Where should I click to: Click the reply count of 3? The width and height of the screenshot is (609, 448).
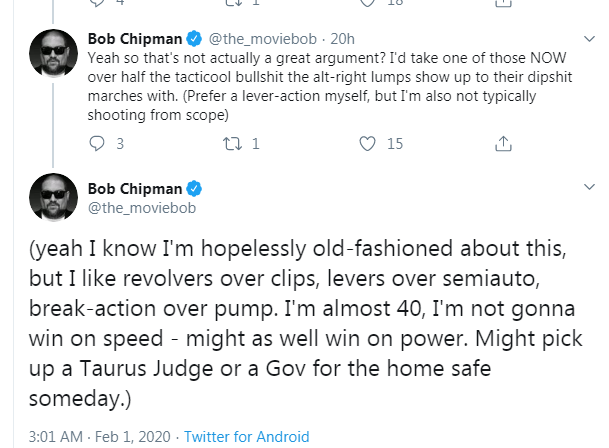[x=120, y=143]
